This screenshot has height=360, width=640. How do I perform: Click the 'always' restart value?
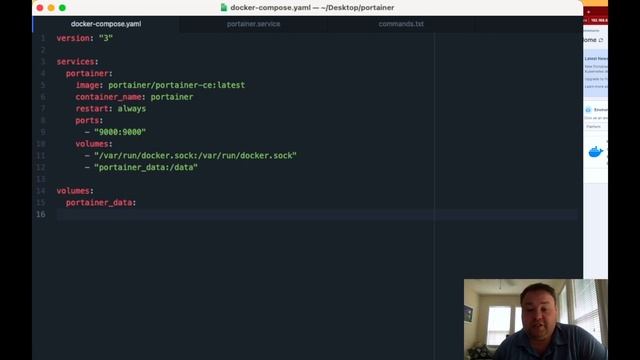click(131, 109)
